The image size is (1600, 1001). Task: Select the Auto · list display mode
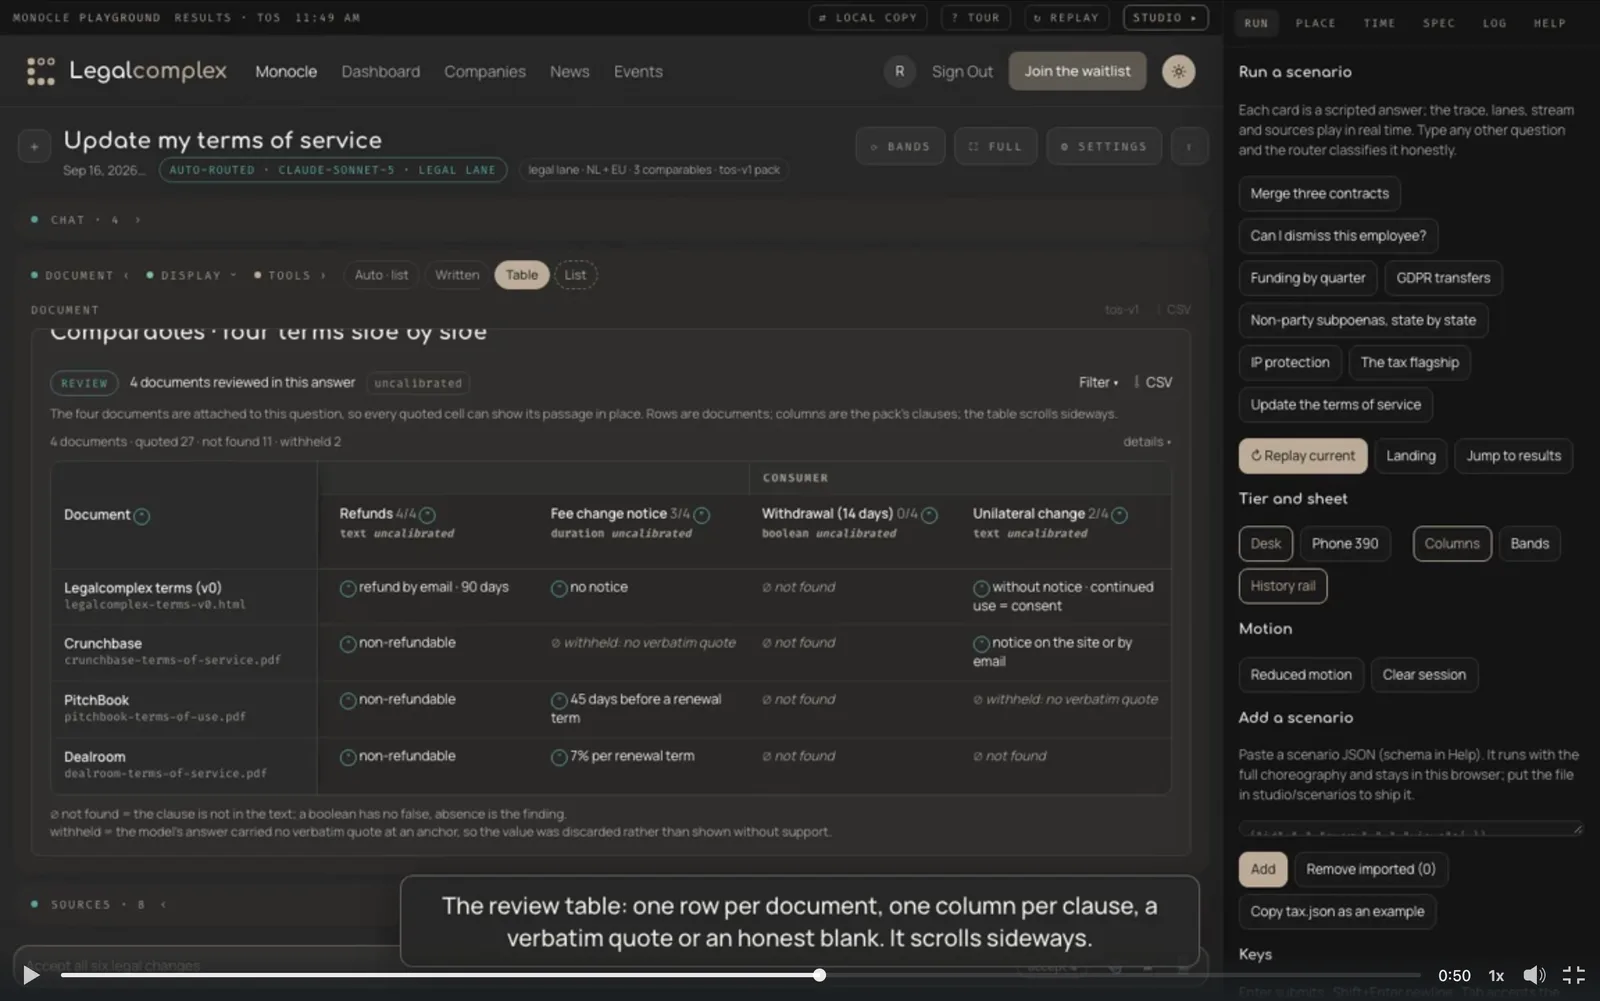(381, 275)
